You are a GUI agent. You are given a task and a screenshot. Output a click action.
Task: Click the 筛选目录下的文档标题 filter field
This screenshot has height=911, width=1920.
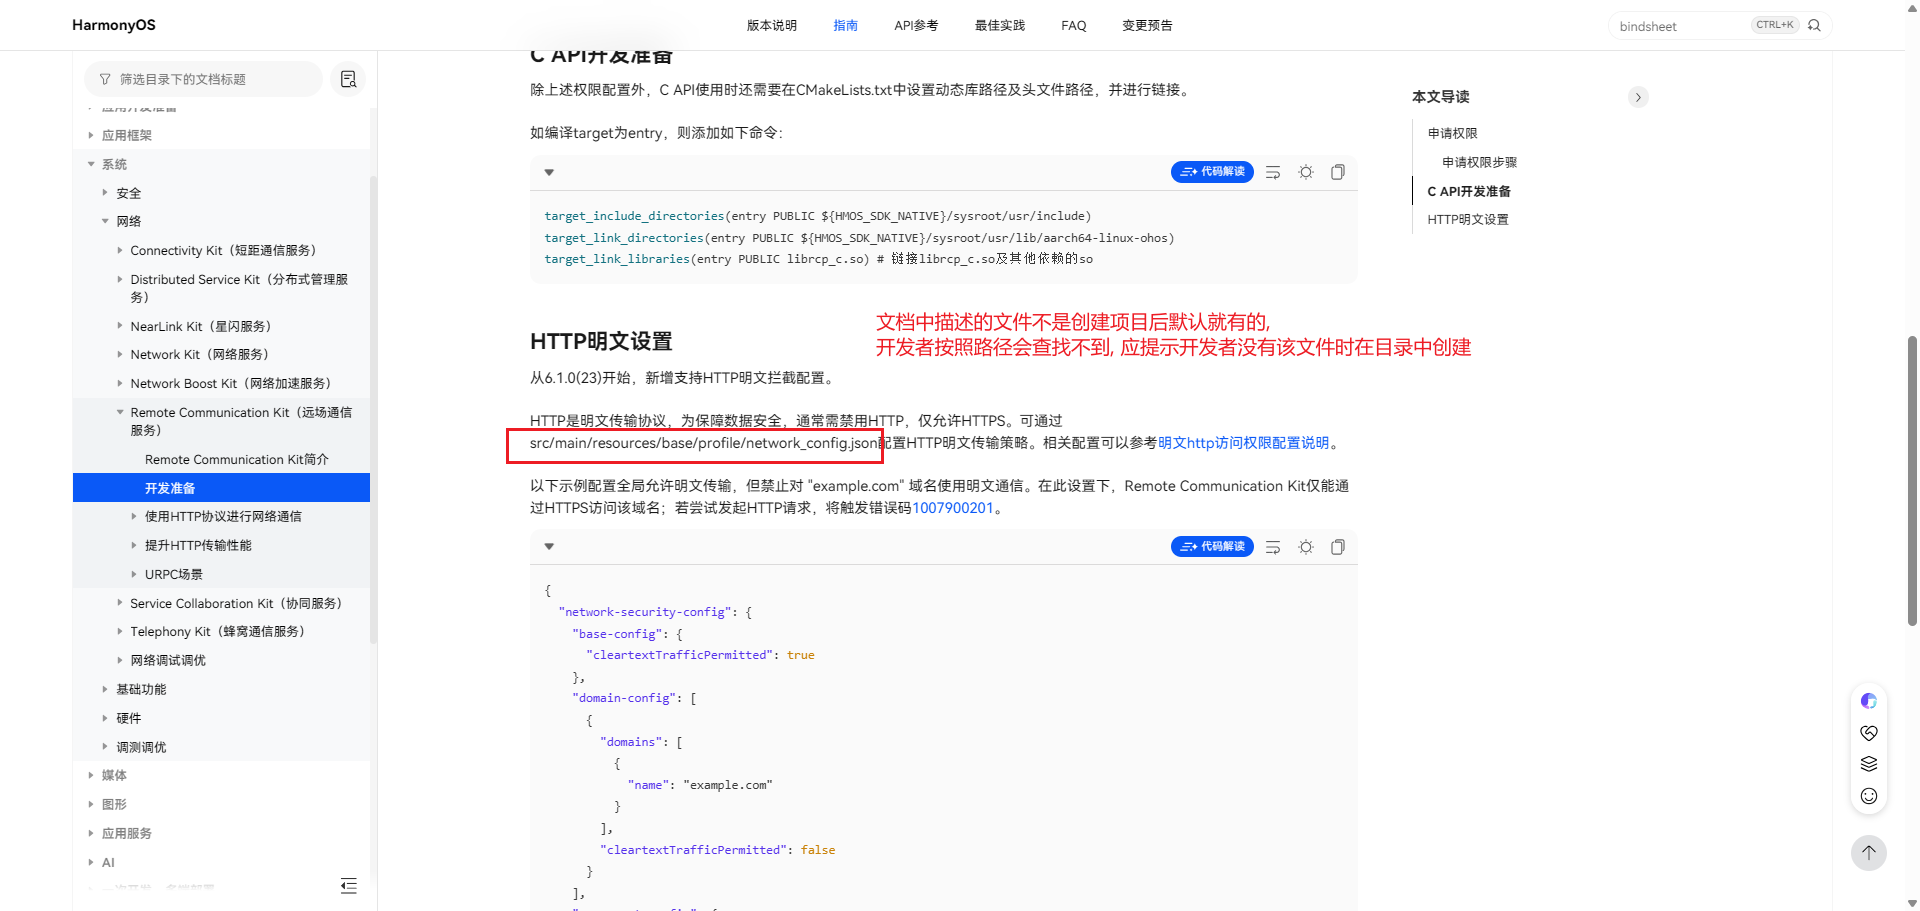coord(203,79)
